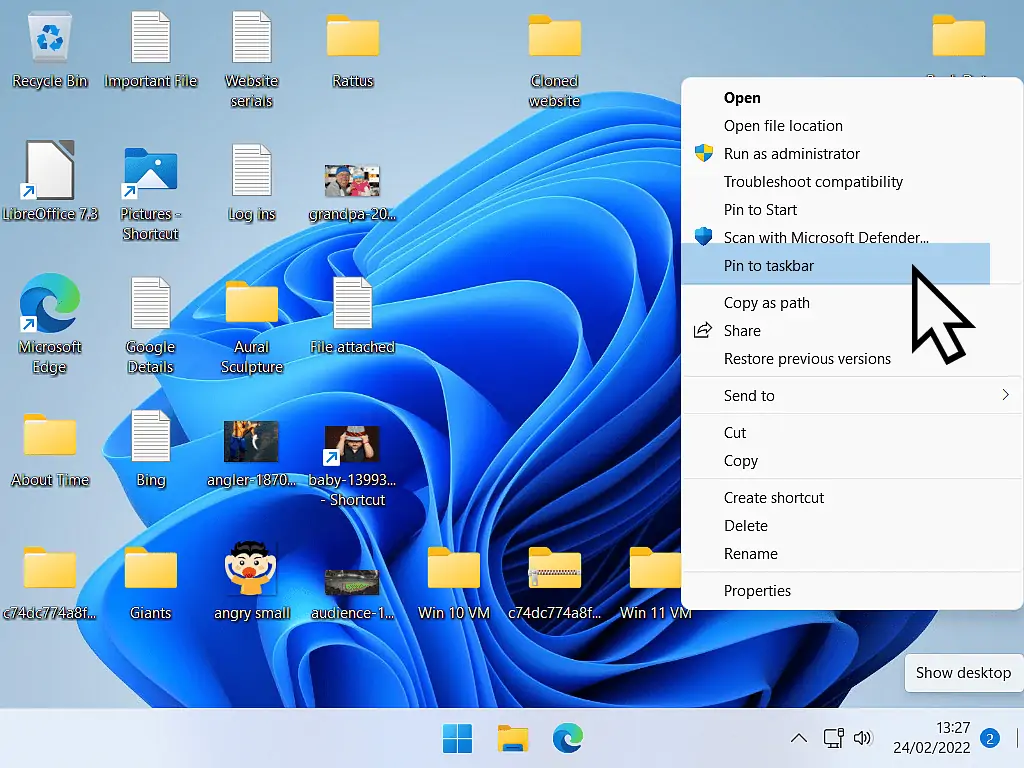The height and width of the screenshot is (768, 1024).
Task: Expand the hidden system tray icons chevron
Action: pyautogui.click(x=798, y=739)
